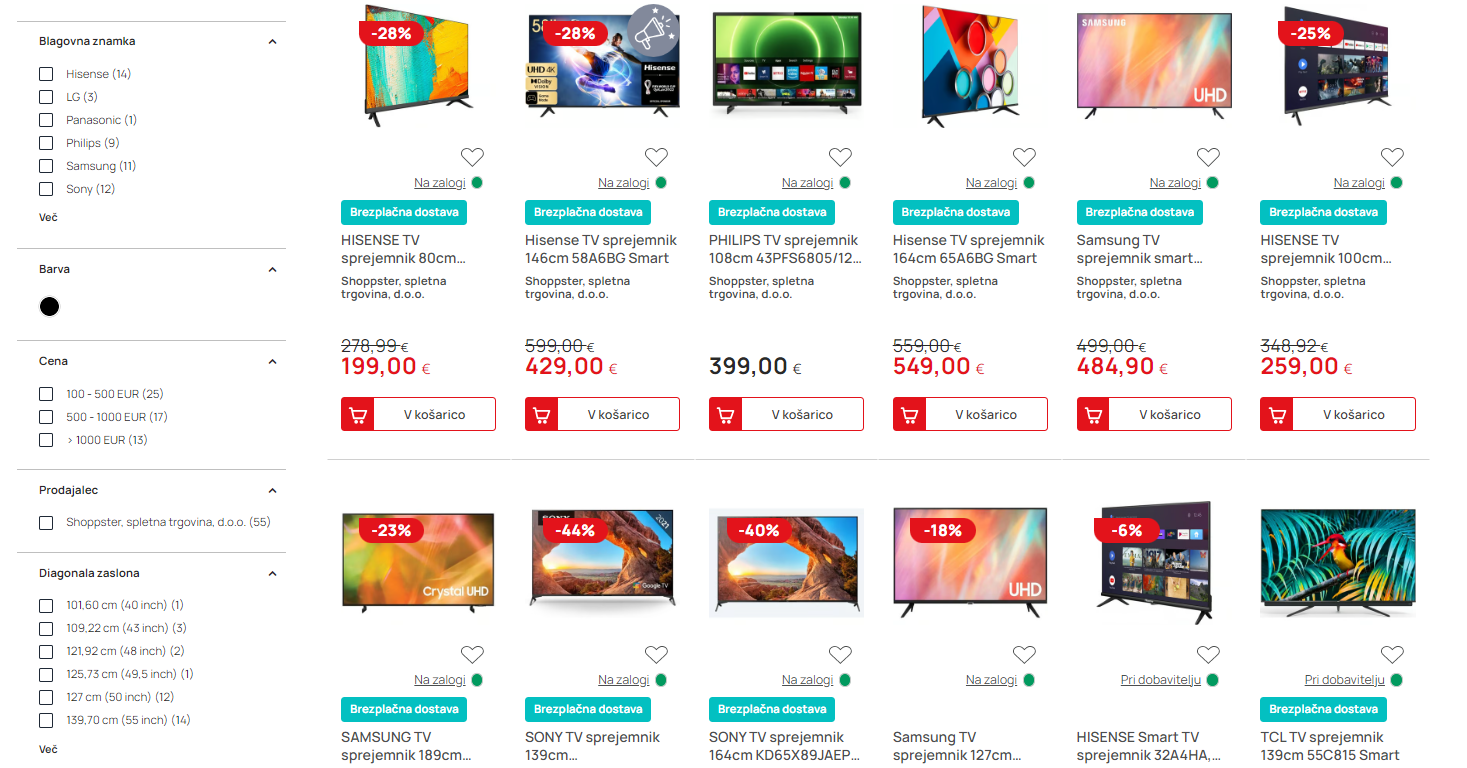The width and height of the screenshot is (1467, 768).
Task: Show more brands via Več link
Action: (x=48, y=217)
